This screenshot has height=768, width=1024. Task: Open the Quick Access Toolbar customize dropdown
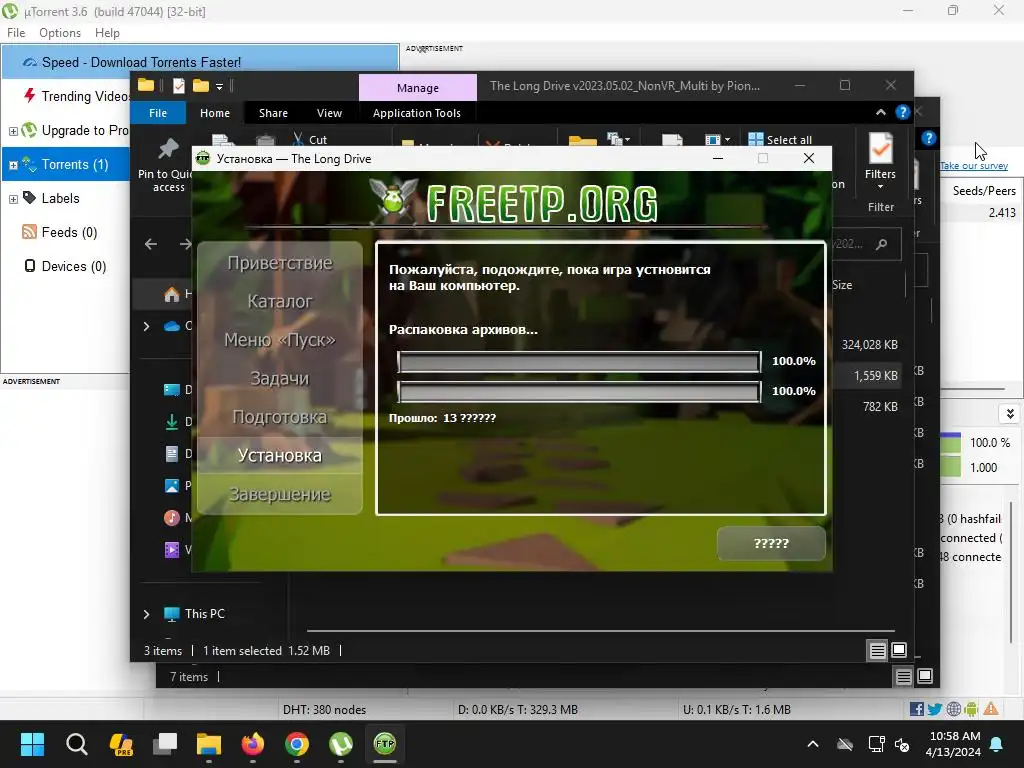tap(219, 86)
